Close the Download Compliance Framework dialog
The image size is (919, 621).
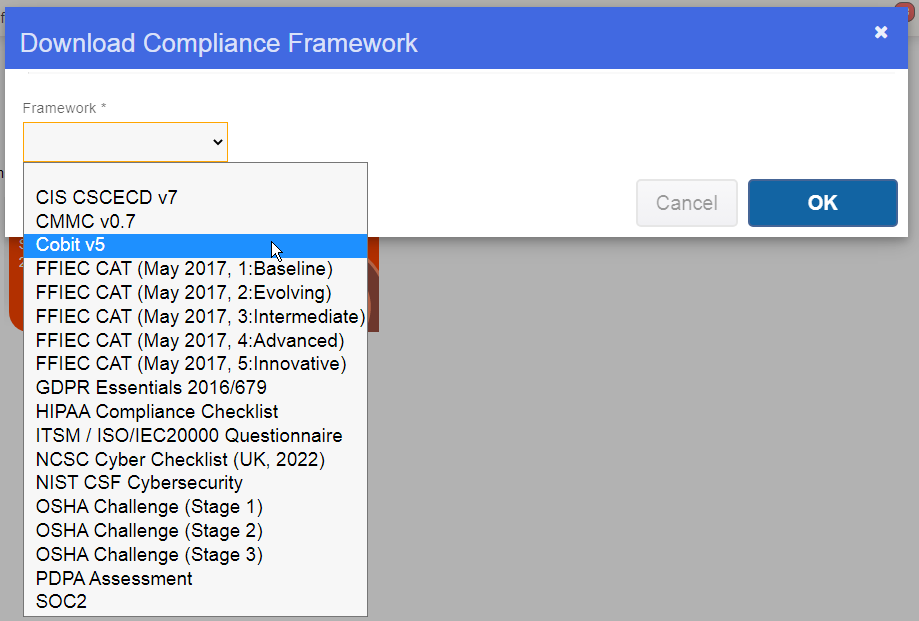coord(880,32)
